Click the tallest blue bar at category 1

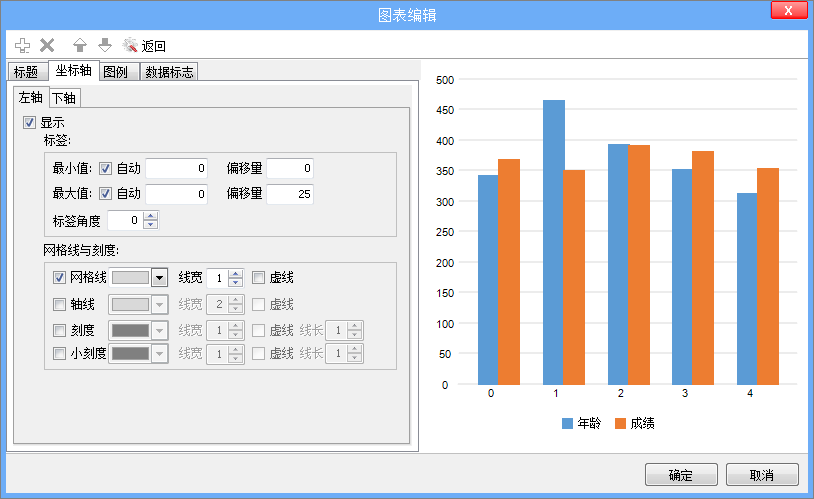[553, 242]
